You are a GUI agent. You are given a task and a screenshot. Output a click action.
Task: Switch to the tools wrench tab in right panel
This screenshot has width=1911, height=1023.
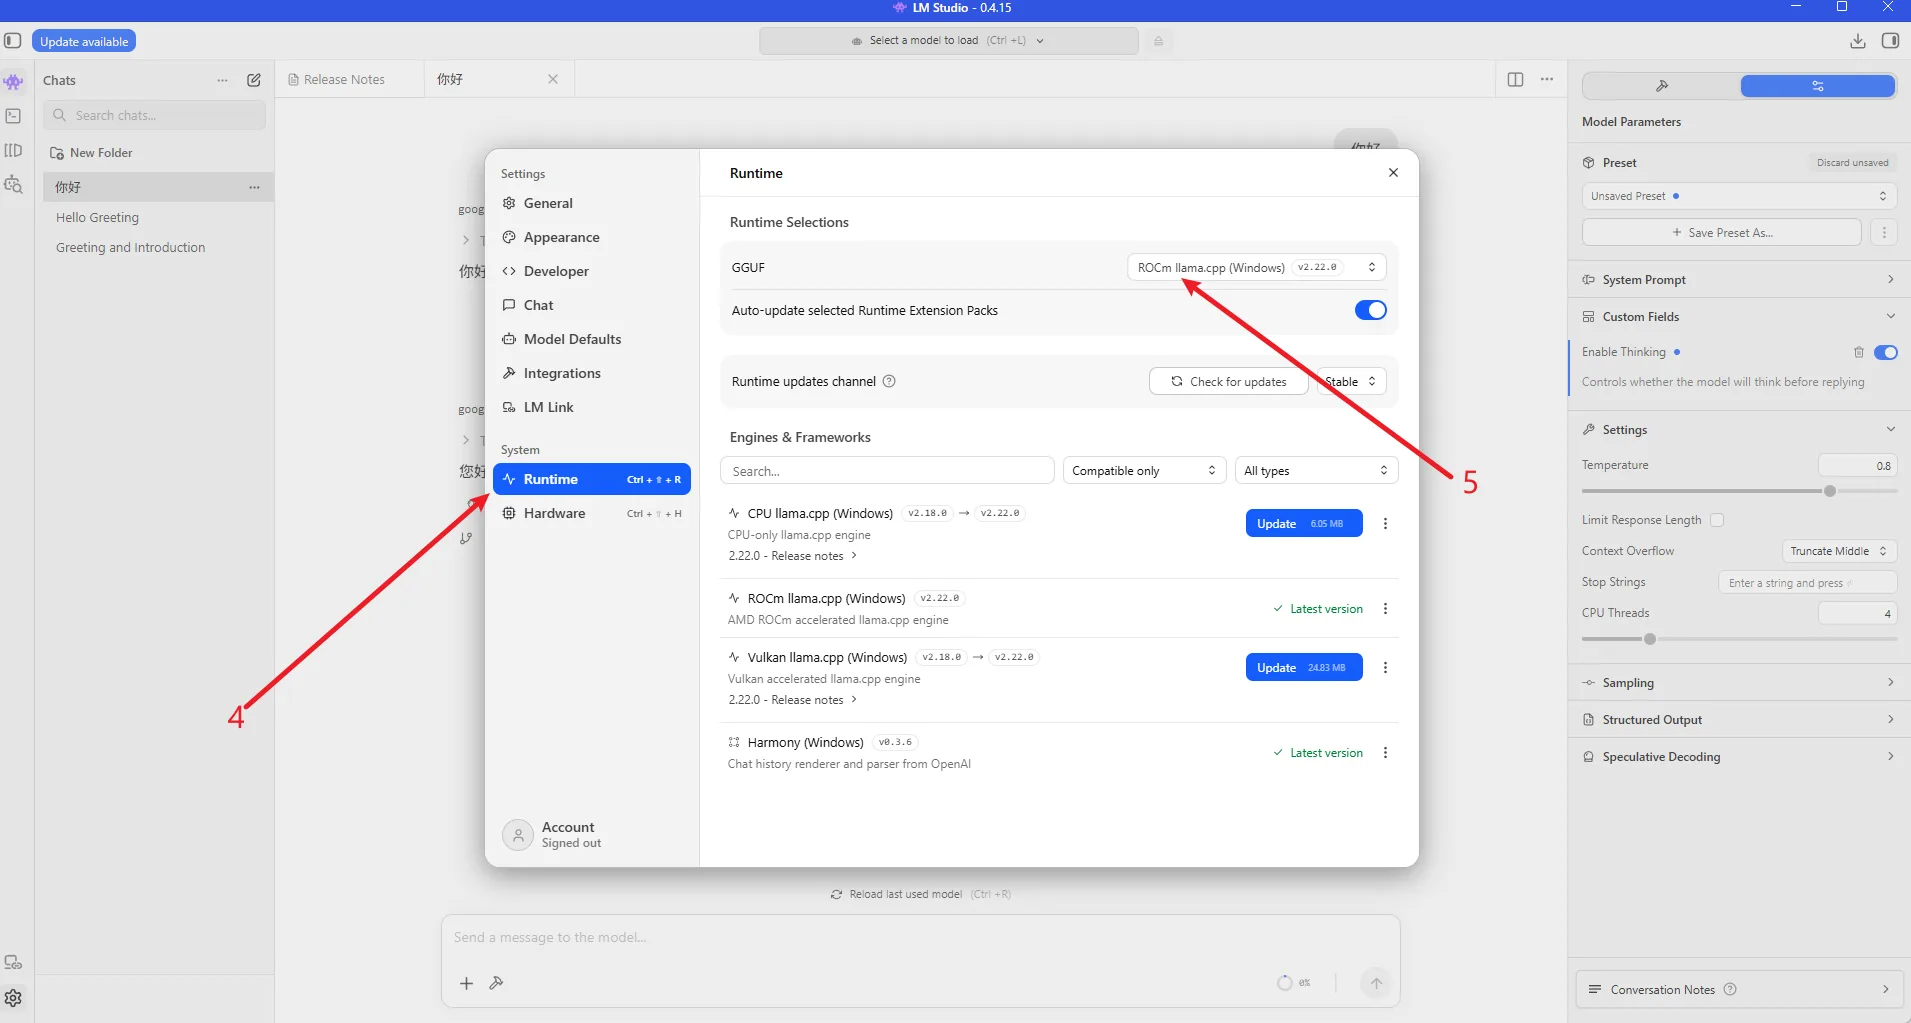[1662, 86]
